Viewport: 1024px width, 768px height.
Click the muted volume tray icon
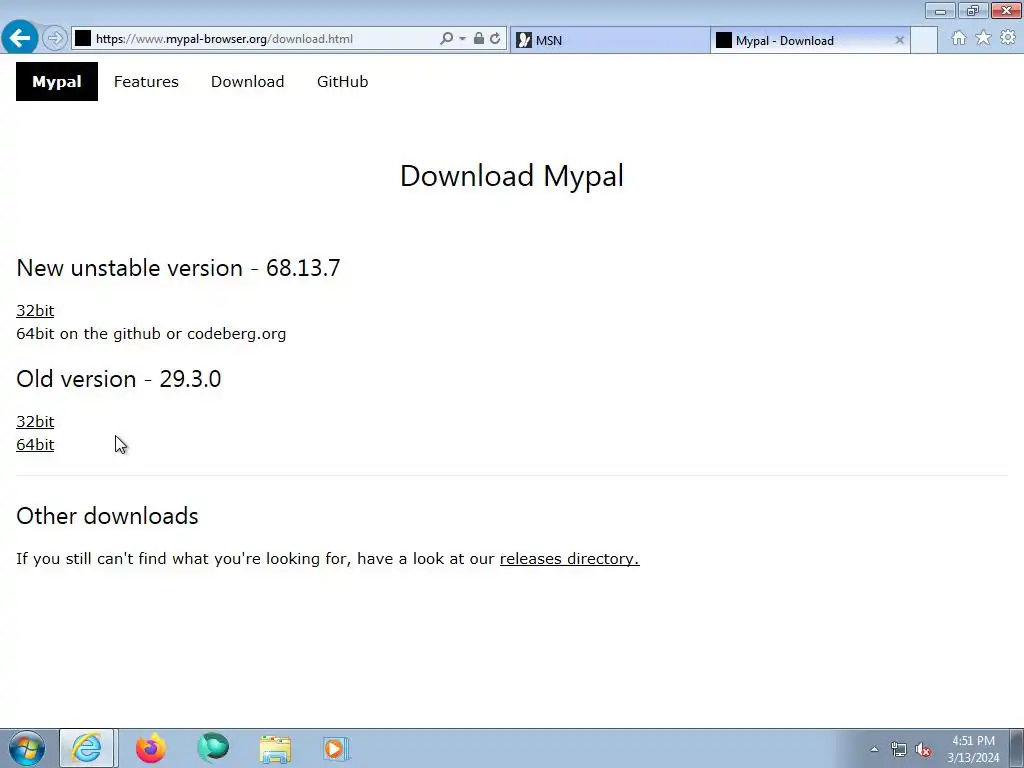tap(923, 750)
